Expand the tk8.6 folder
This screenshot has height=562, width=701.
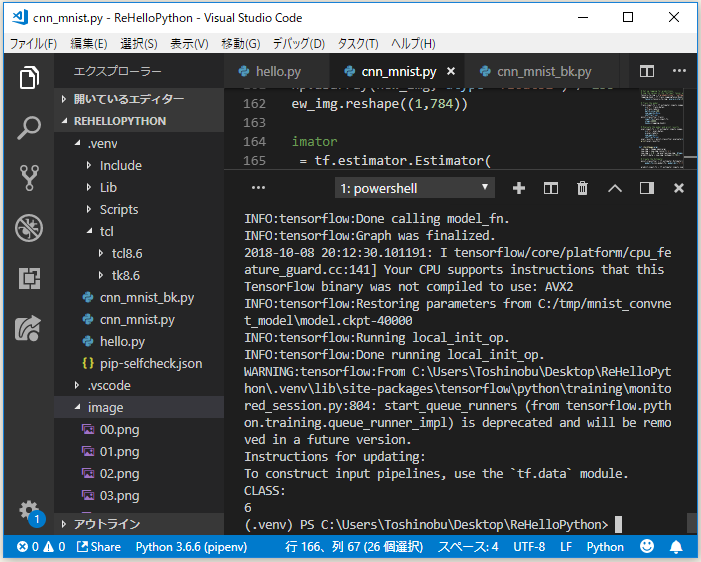tap(139, 275)
